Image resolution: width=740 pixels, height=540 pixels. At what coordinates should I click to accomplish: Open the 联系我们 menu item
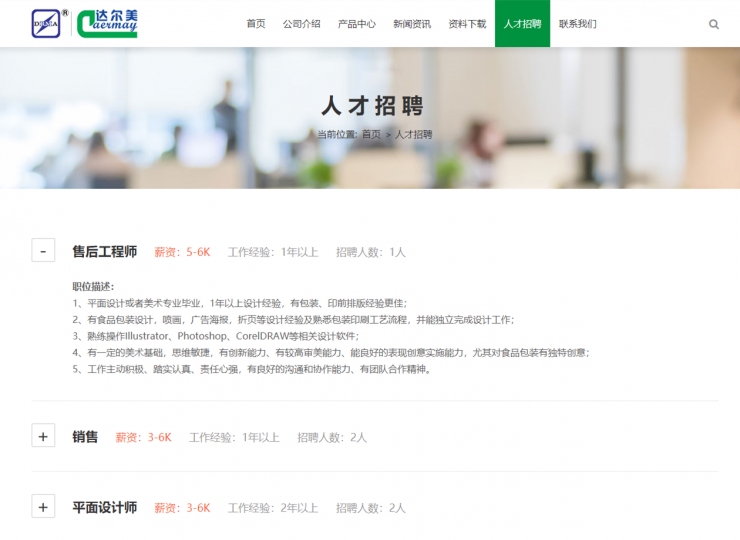(578, 24)
